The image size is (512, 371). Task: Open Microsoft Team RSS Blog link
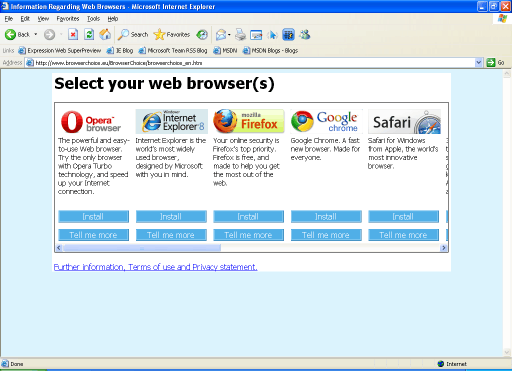tap(173, 51)
